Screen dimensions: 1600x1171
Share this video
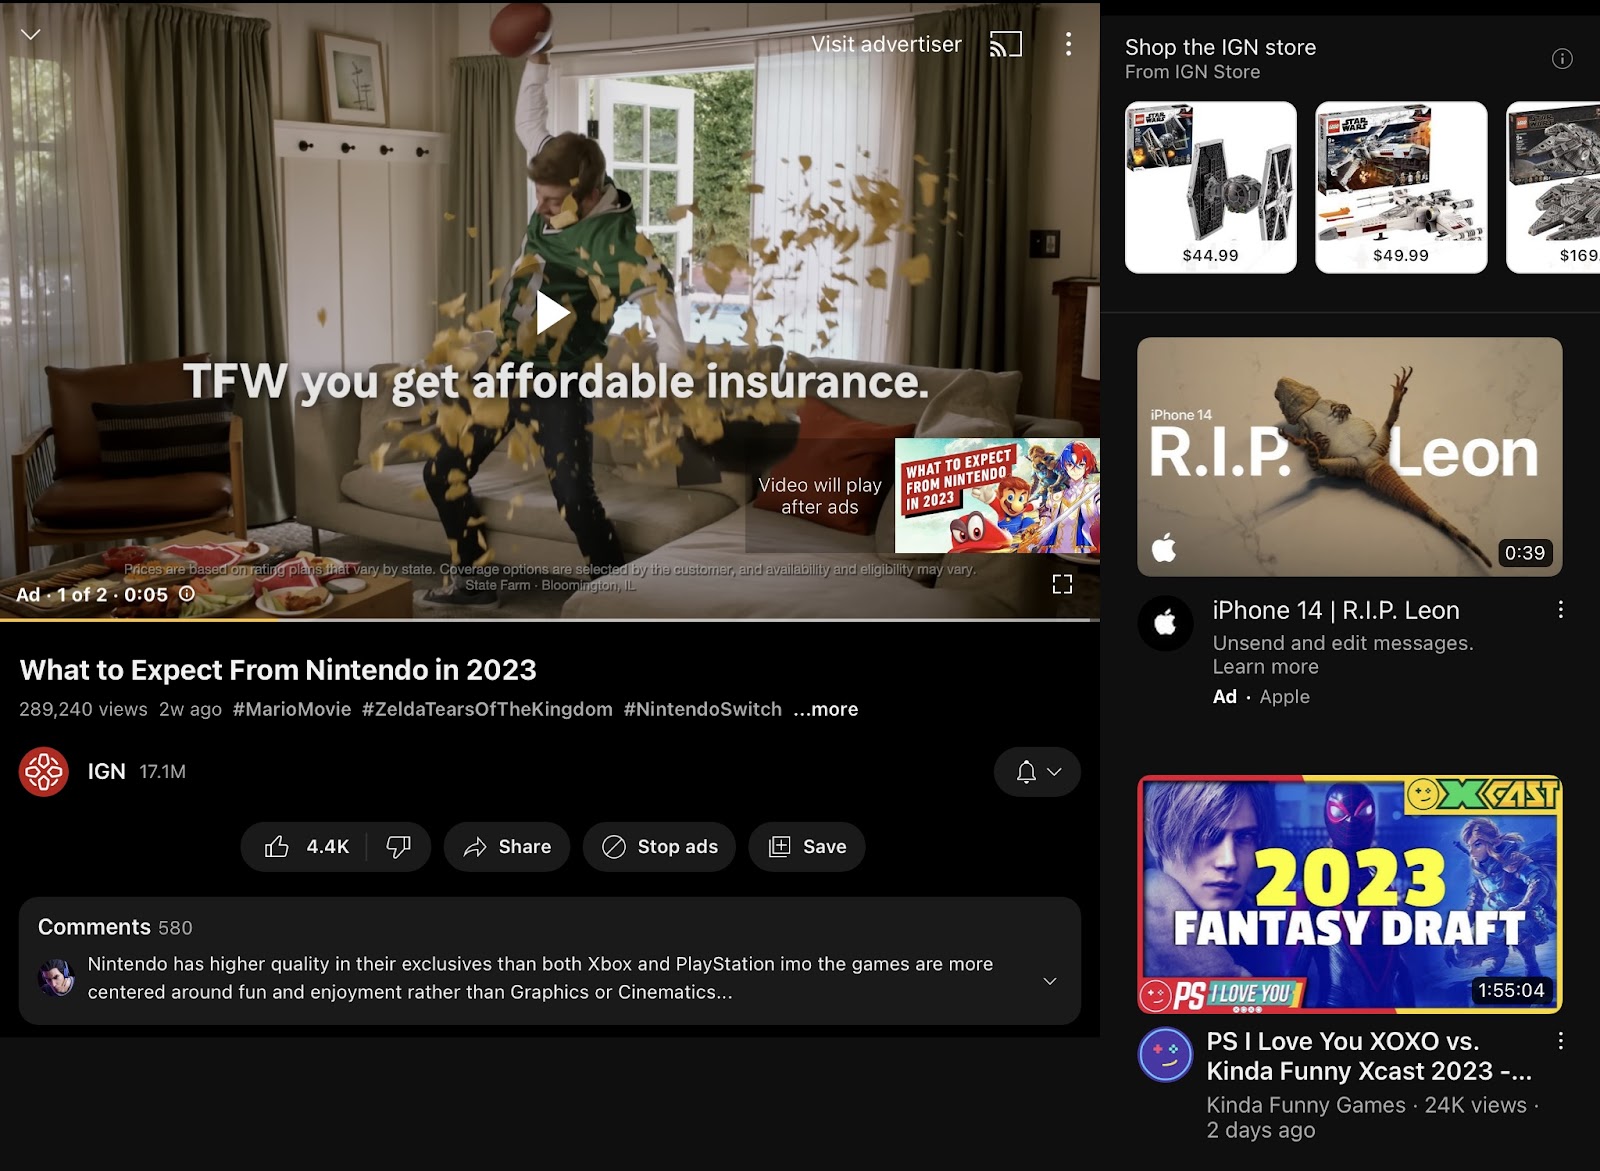click(x=507, y=847)
